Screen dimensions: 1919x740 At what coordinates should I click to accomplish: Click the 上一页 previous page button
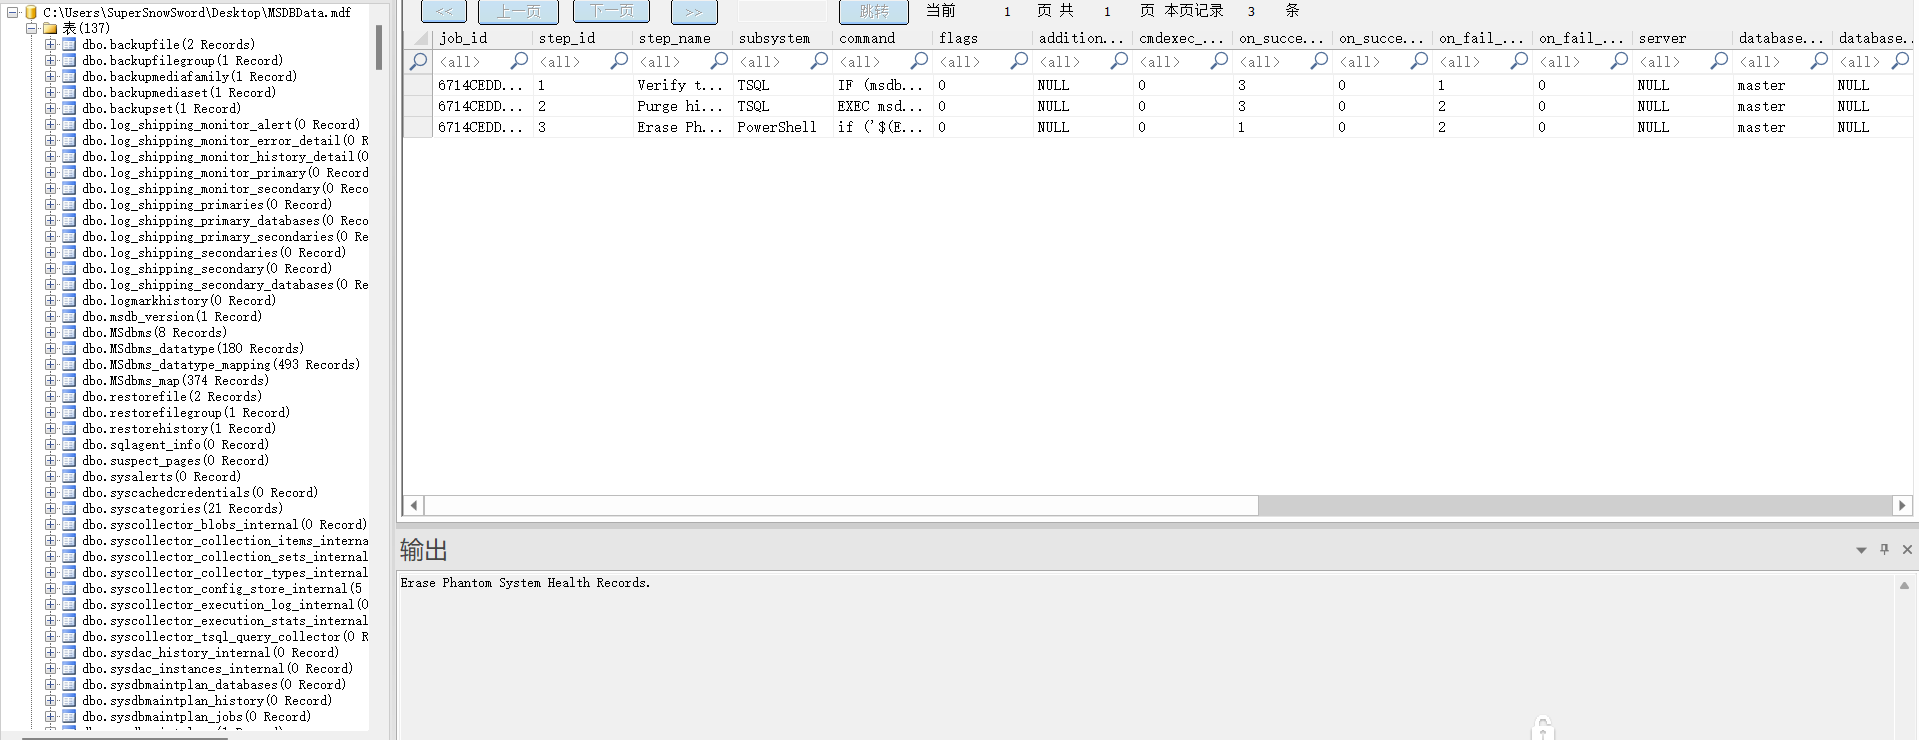[518, 11]
